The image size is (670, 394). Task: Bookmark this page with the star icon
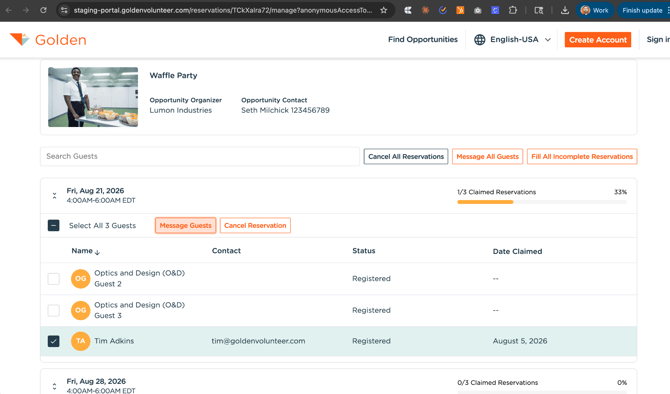(x=383, y=10)
